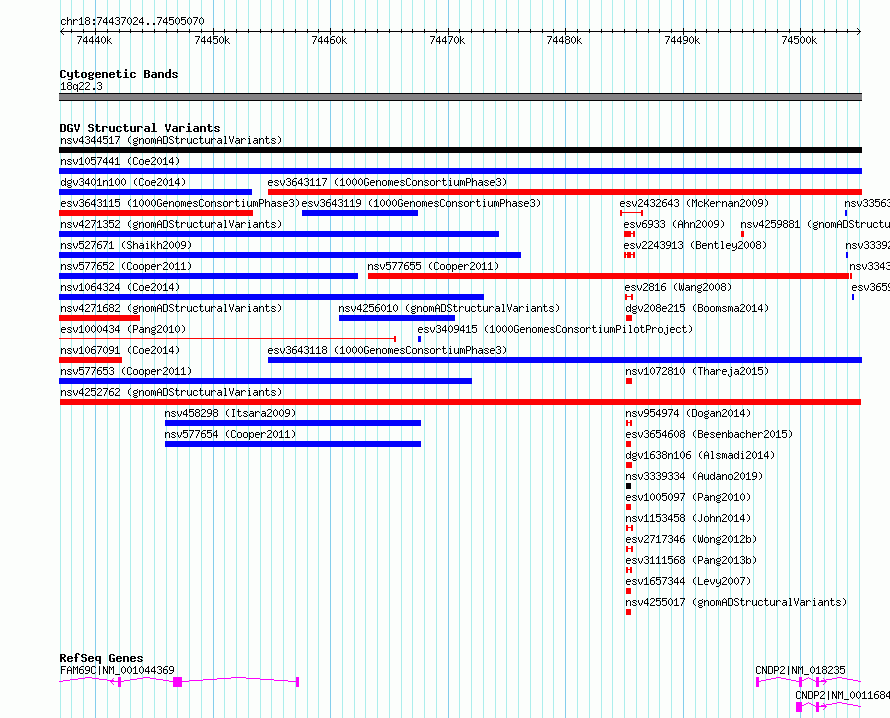Open esv3643118 variant label

(387, 350)
